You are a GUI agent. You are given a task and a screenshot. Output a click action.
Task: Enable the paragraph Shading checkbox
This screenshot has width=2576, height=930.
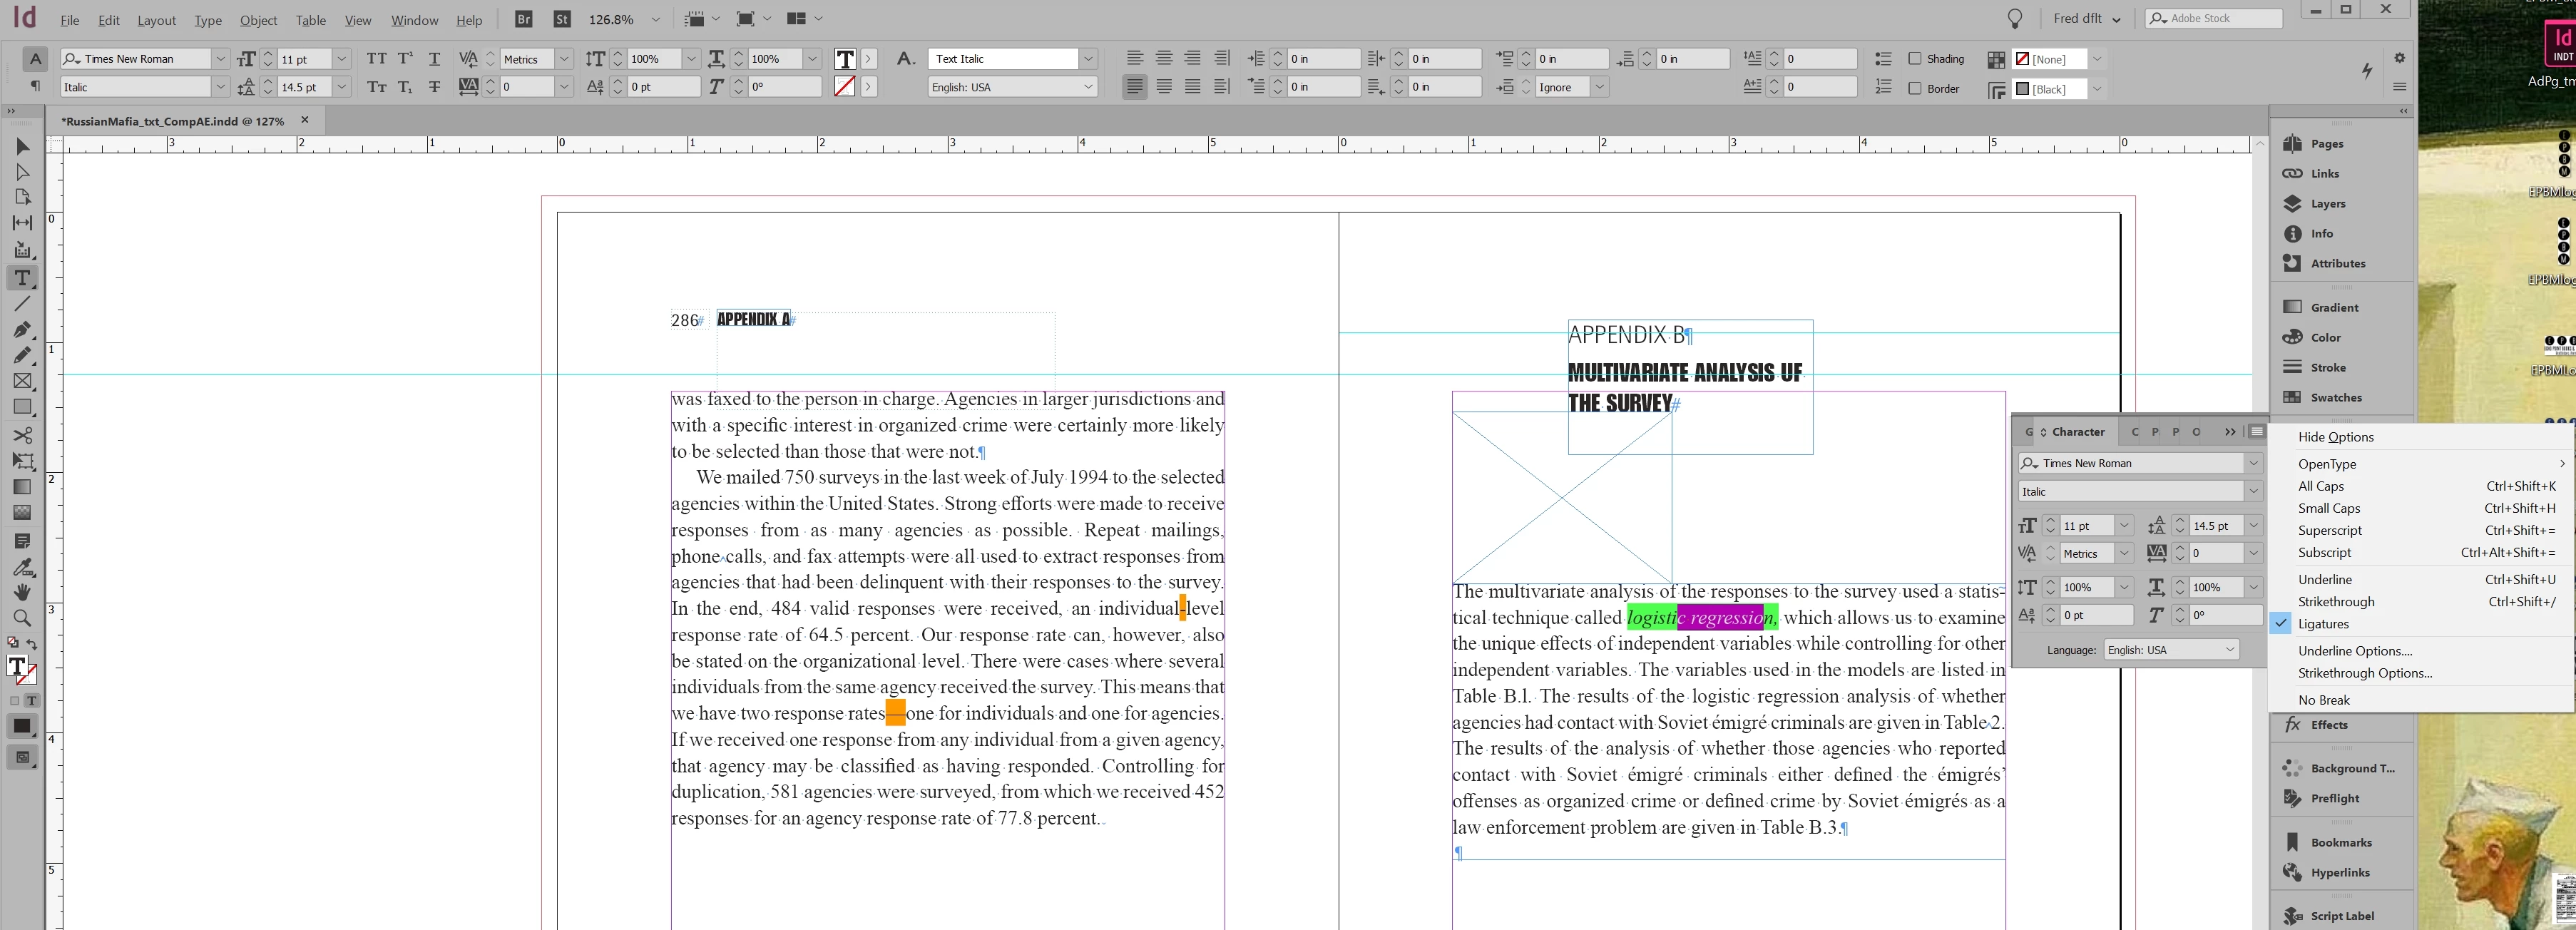tap(1914, 59)
